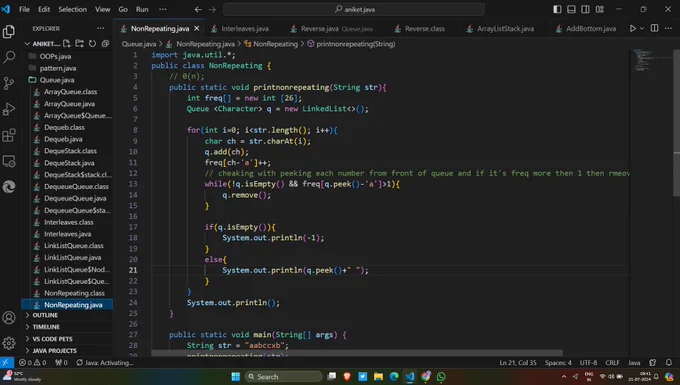Open notifications bell in status bar
680x385 pixels.
click(x=669, y=362)
